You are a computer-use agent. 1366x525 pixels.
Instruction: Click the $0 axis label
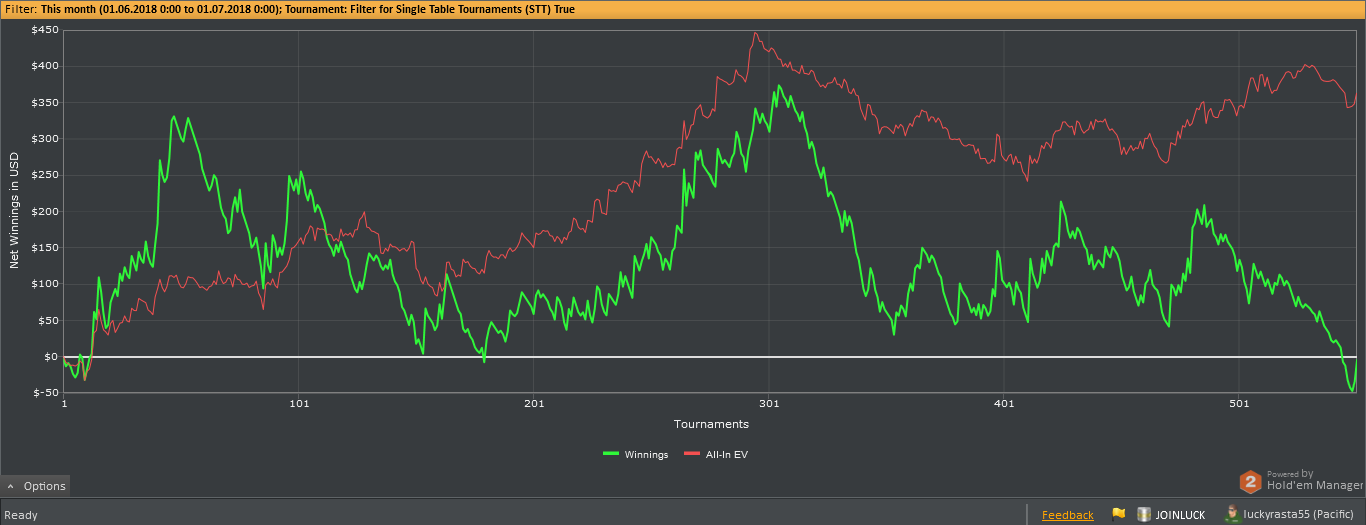50,356
